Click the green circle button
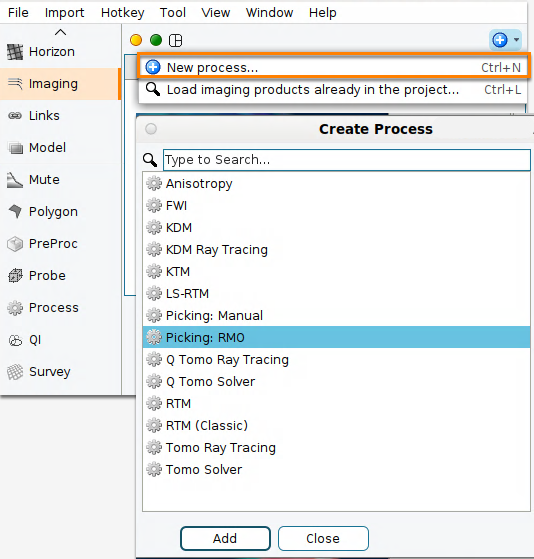Screen dimensions: 534x559 pyautogui.click(x=156, y=40)
